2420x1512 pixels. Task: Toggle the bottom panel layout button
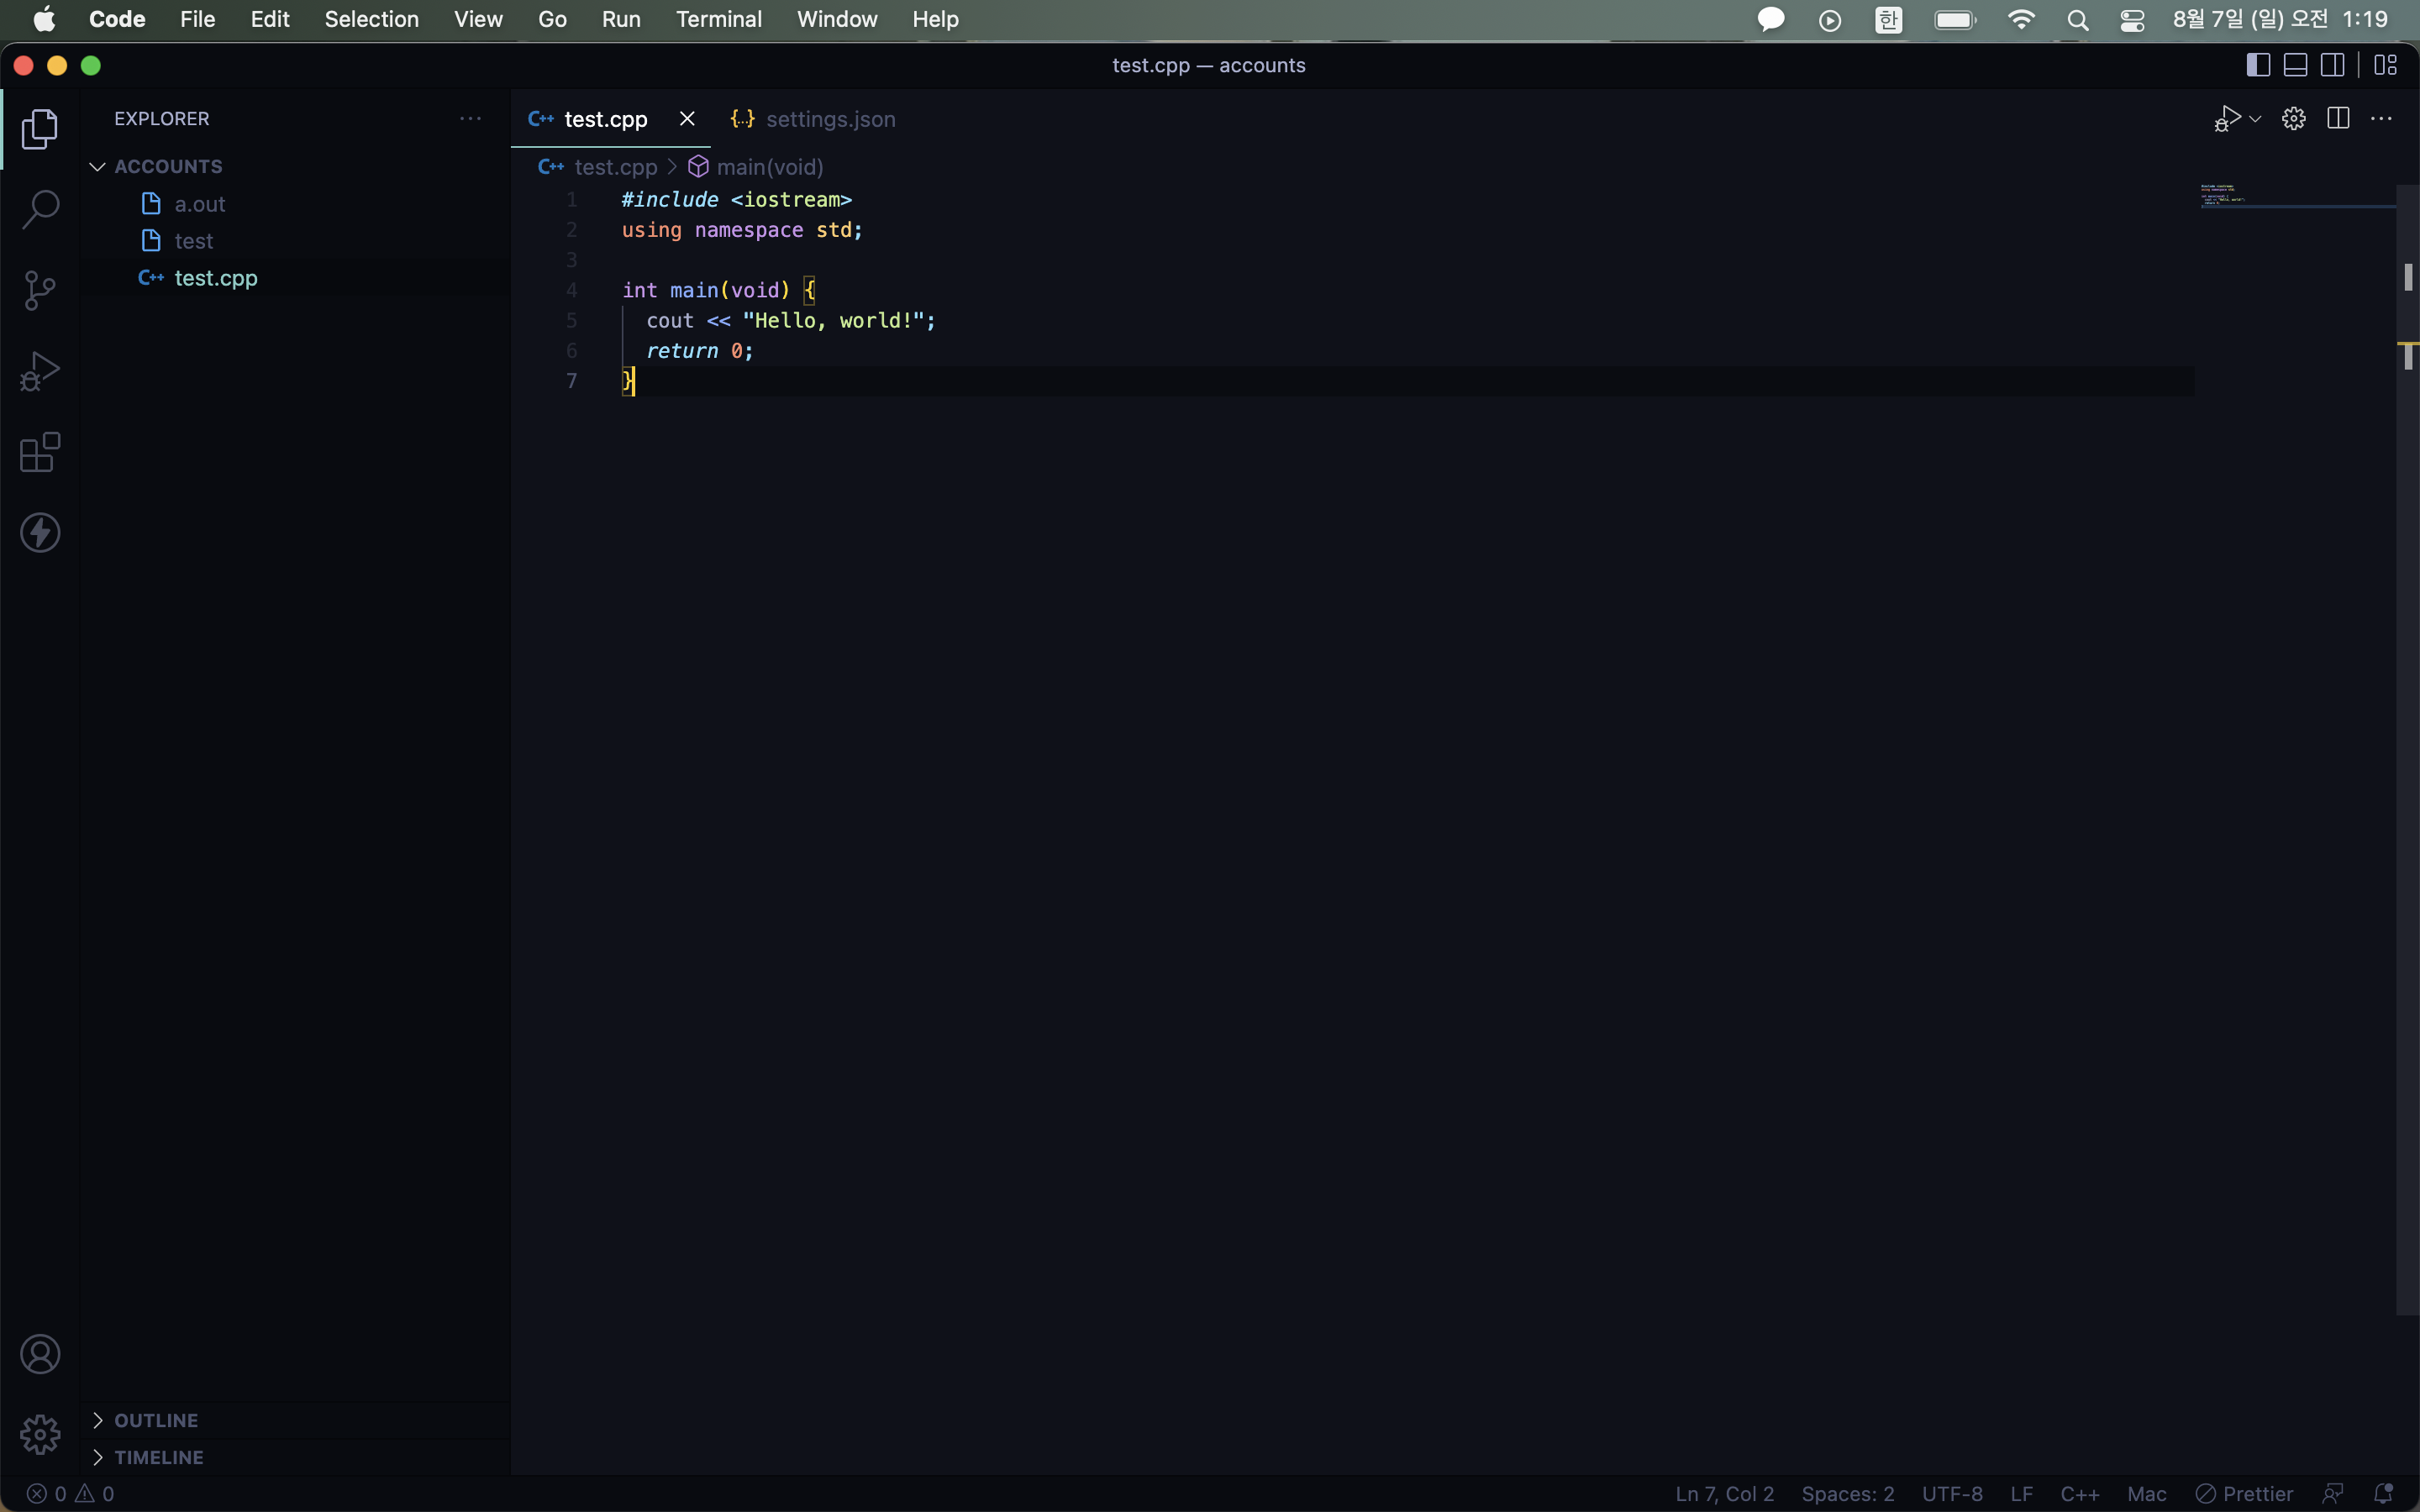pyautogui.click(x=2296, y=65)
